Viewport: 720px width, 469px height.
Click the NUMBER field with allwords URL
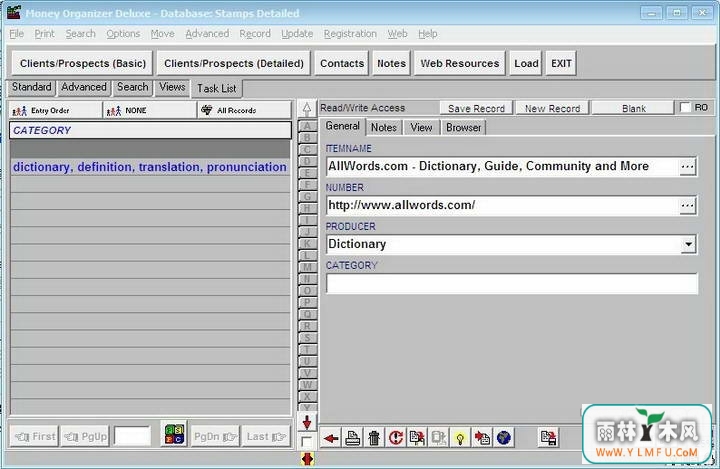click(503, 205)
